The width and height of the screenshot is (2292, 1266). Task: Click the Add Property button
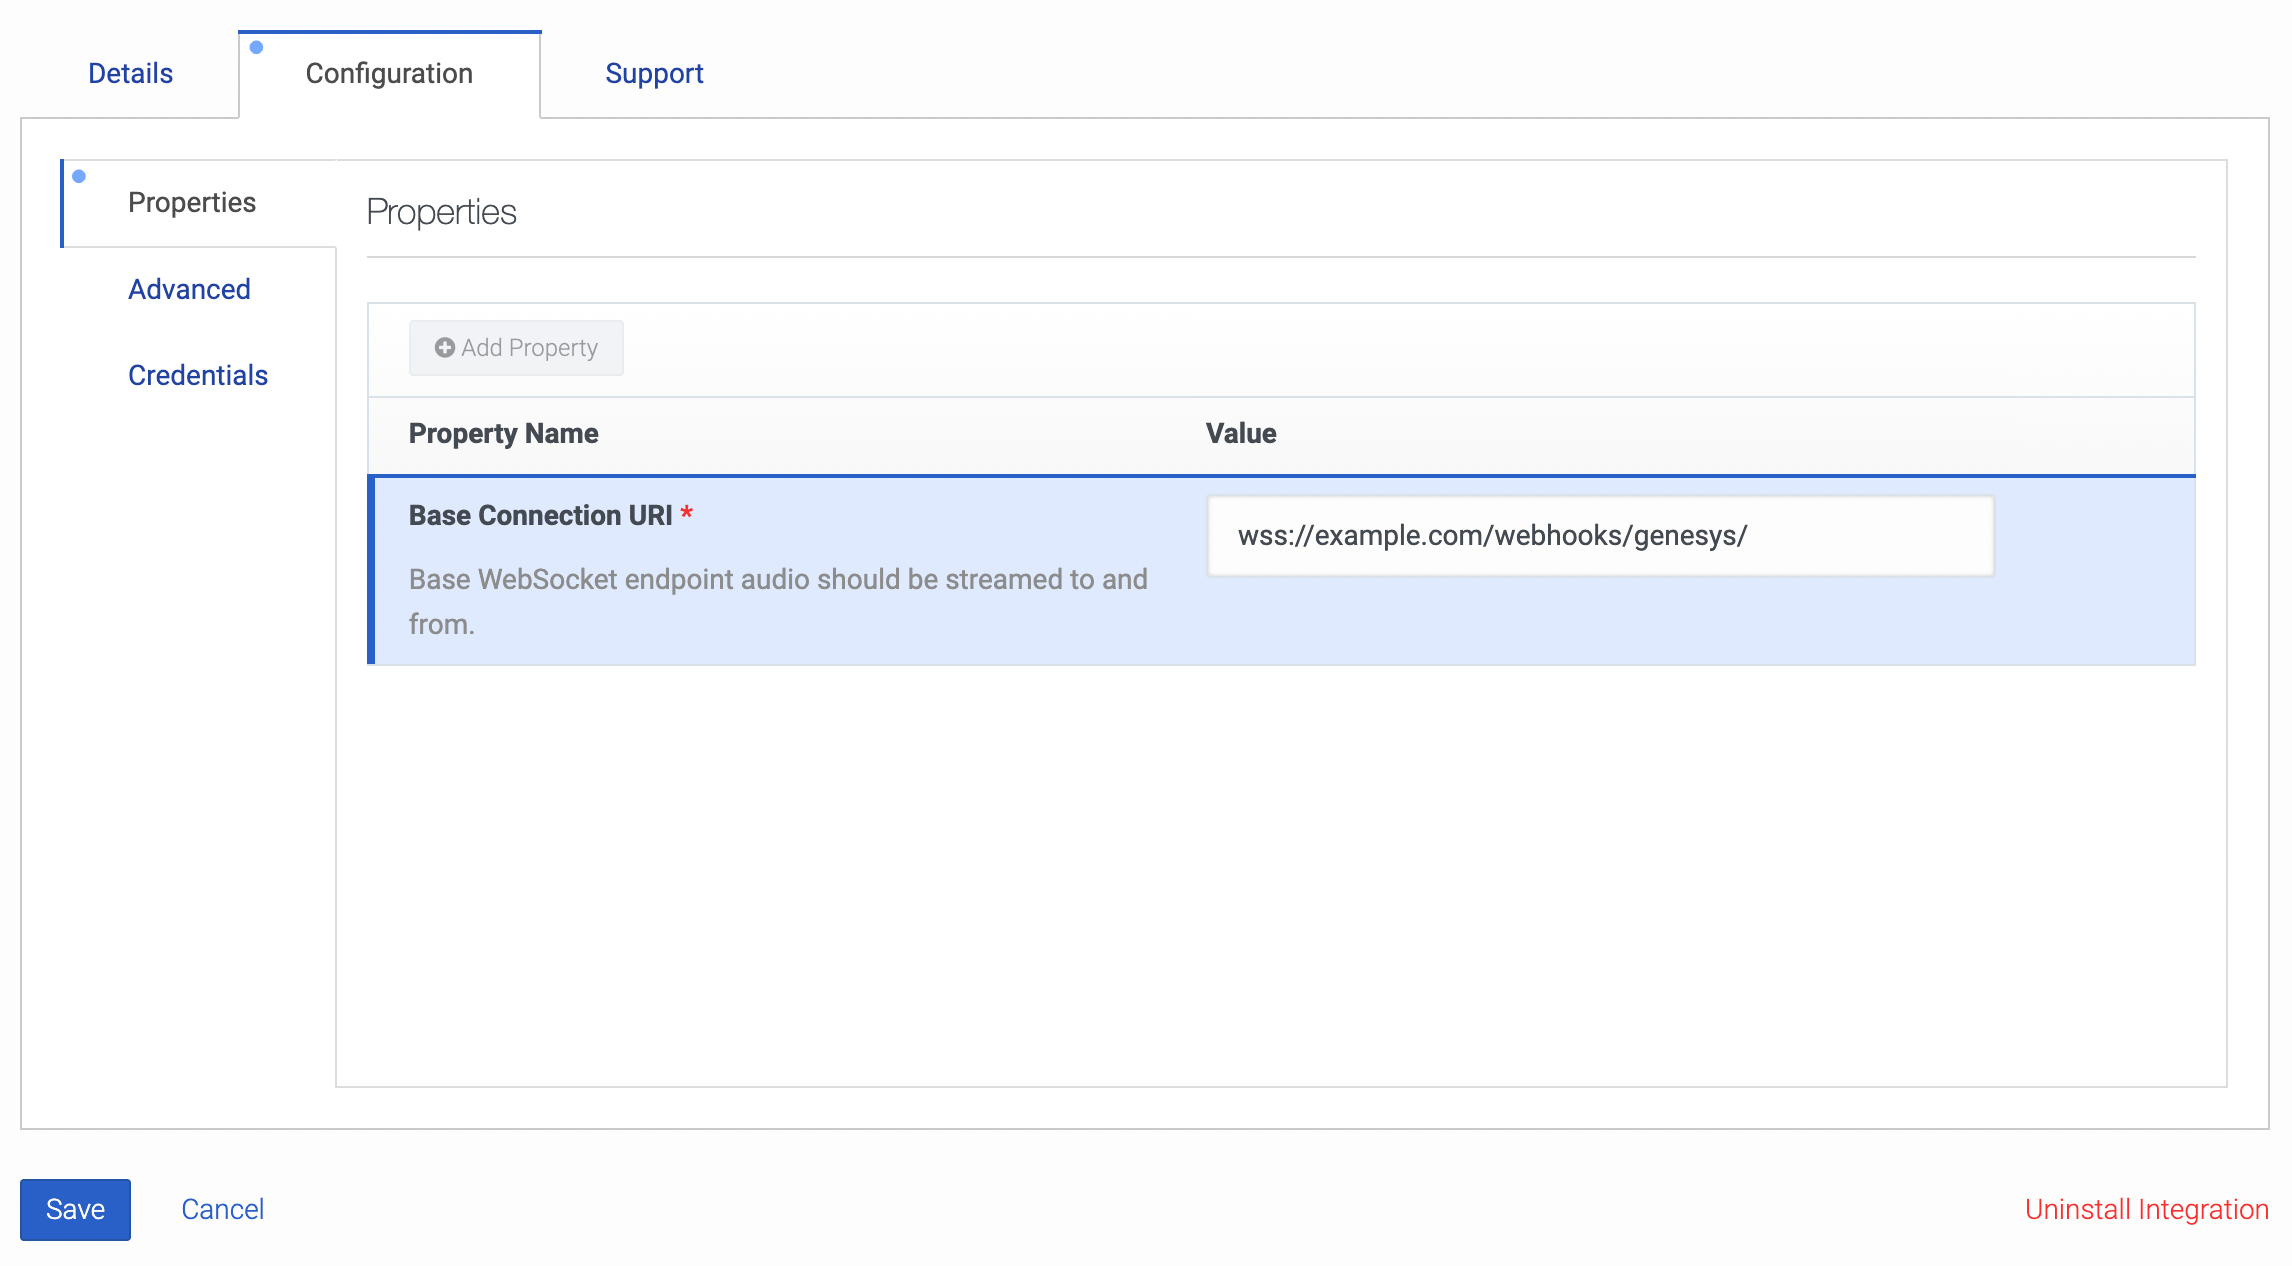[x=515, y=347]
